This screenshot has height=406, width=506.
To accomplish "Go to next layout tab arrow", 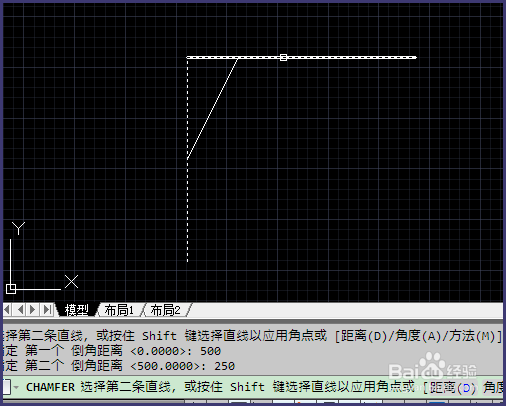I will point(33,310).
